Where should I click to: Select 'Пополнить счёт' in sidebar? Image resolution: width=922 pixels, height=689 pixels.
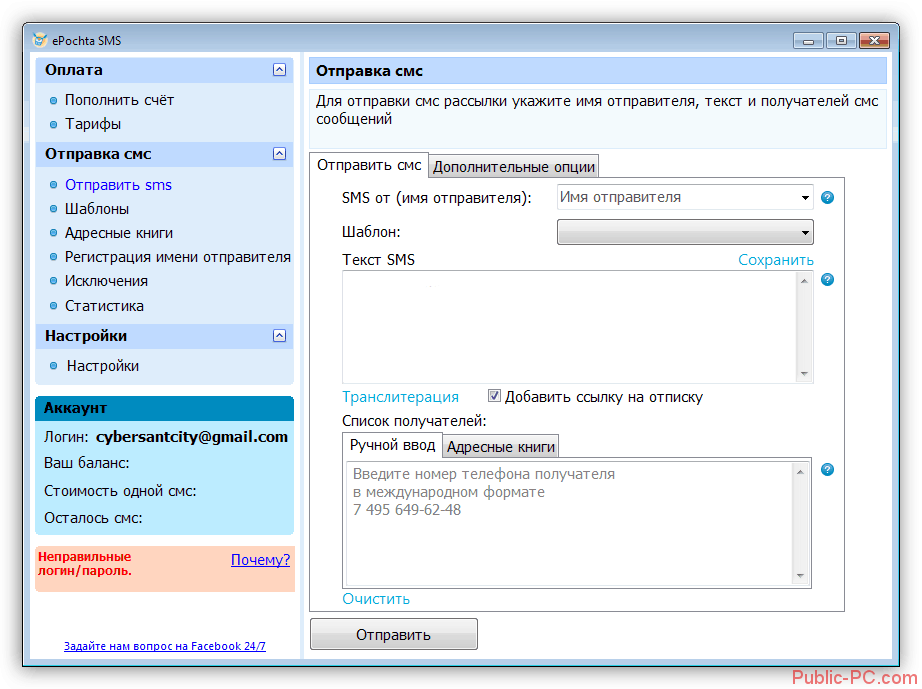(x=119, y=100)
